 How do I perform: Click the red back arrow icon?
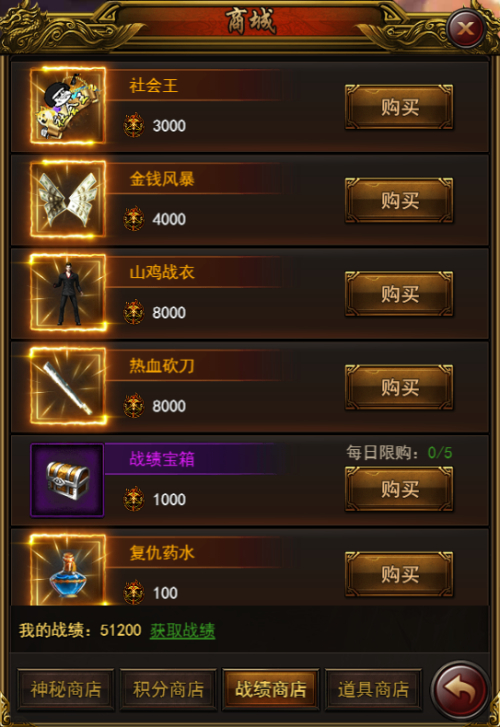coord(460,690)
